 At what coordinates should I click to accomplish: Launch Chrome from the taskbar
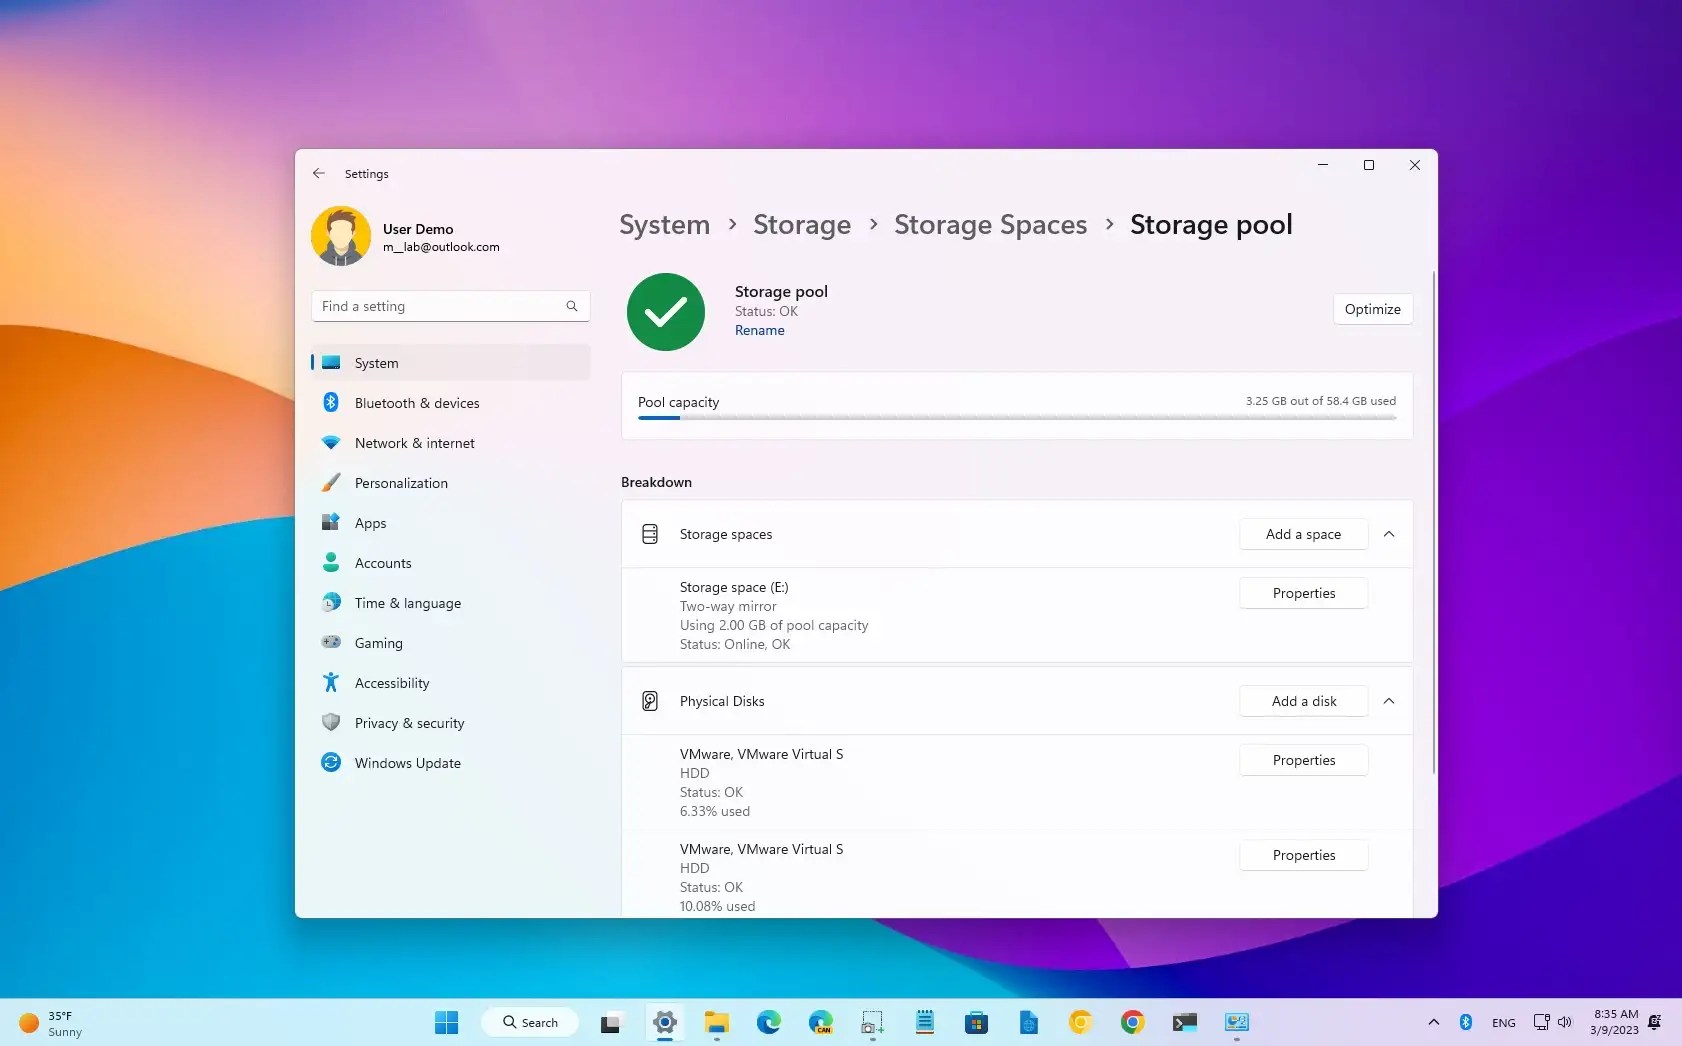(x=1131, y=1022)
